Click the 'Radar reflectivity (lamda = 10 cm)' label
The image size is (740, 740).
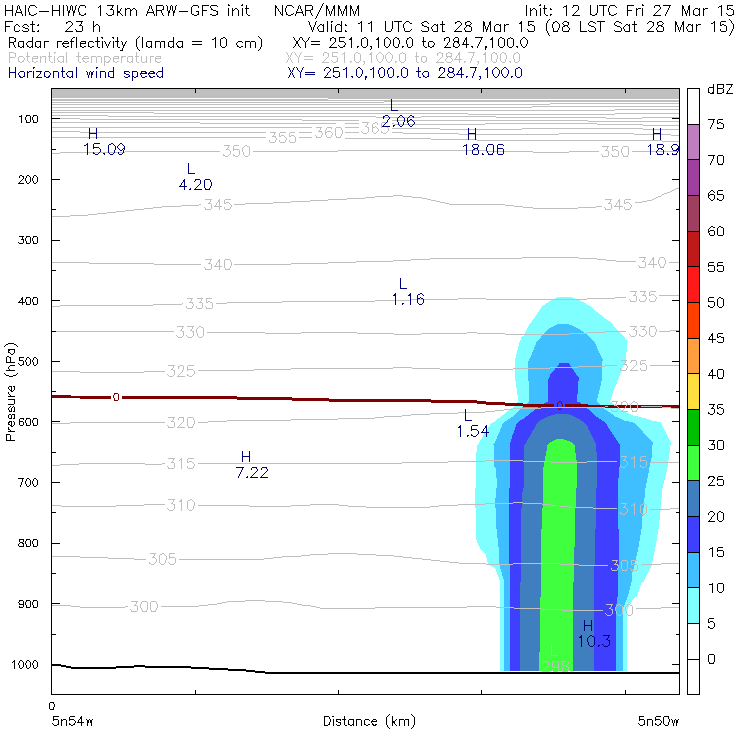[135, 43]
